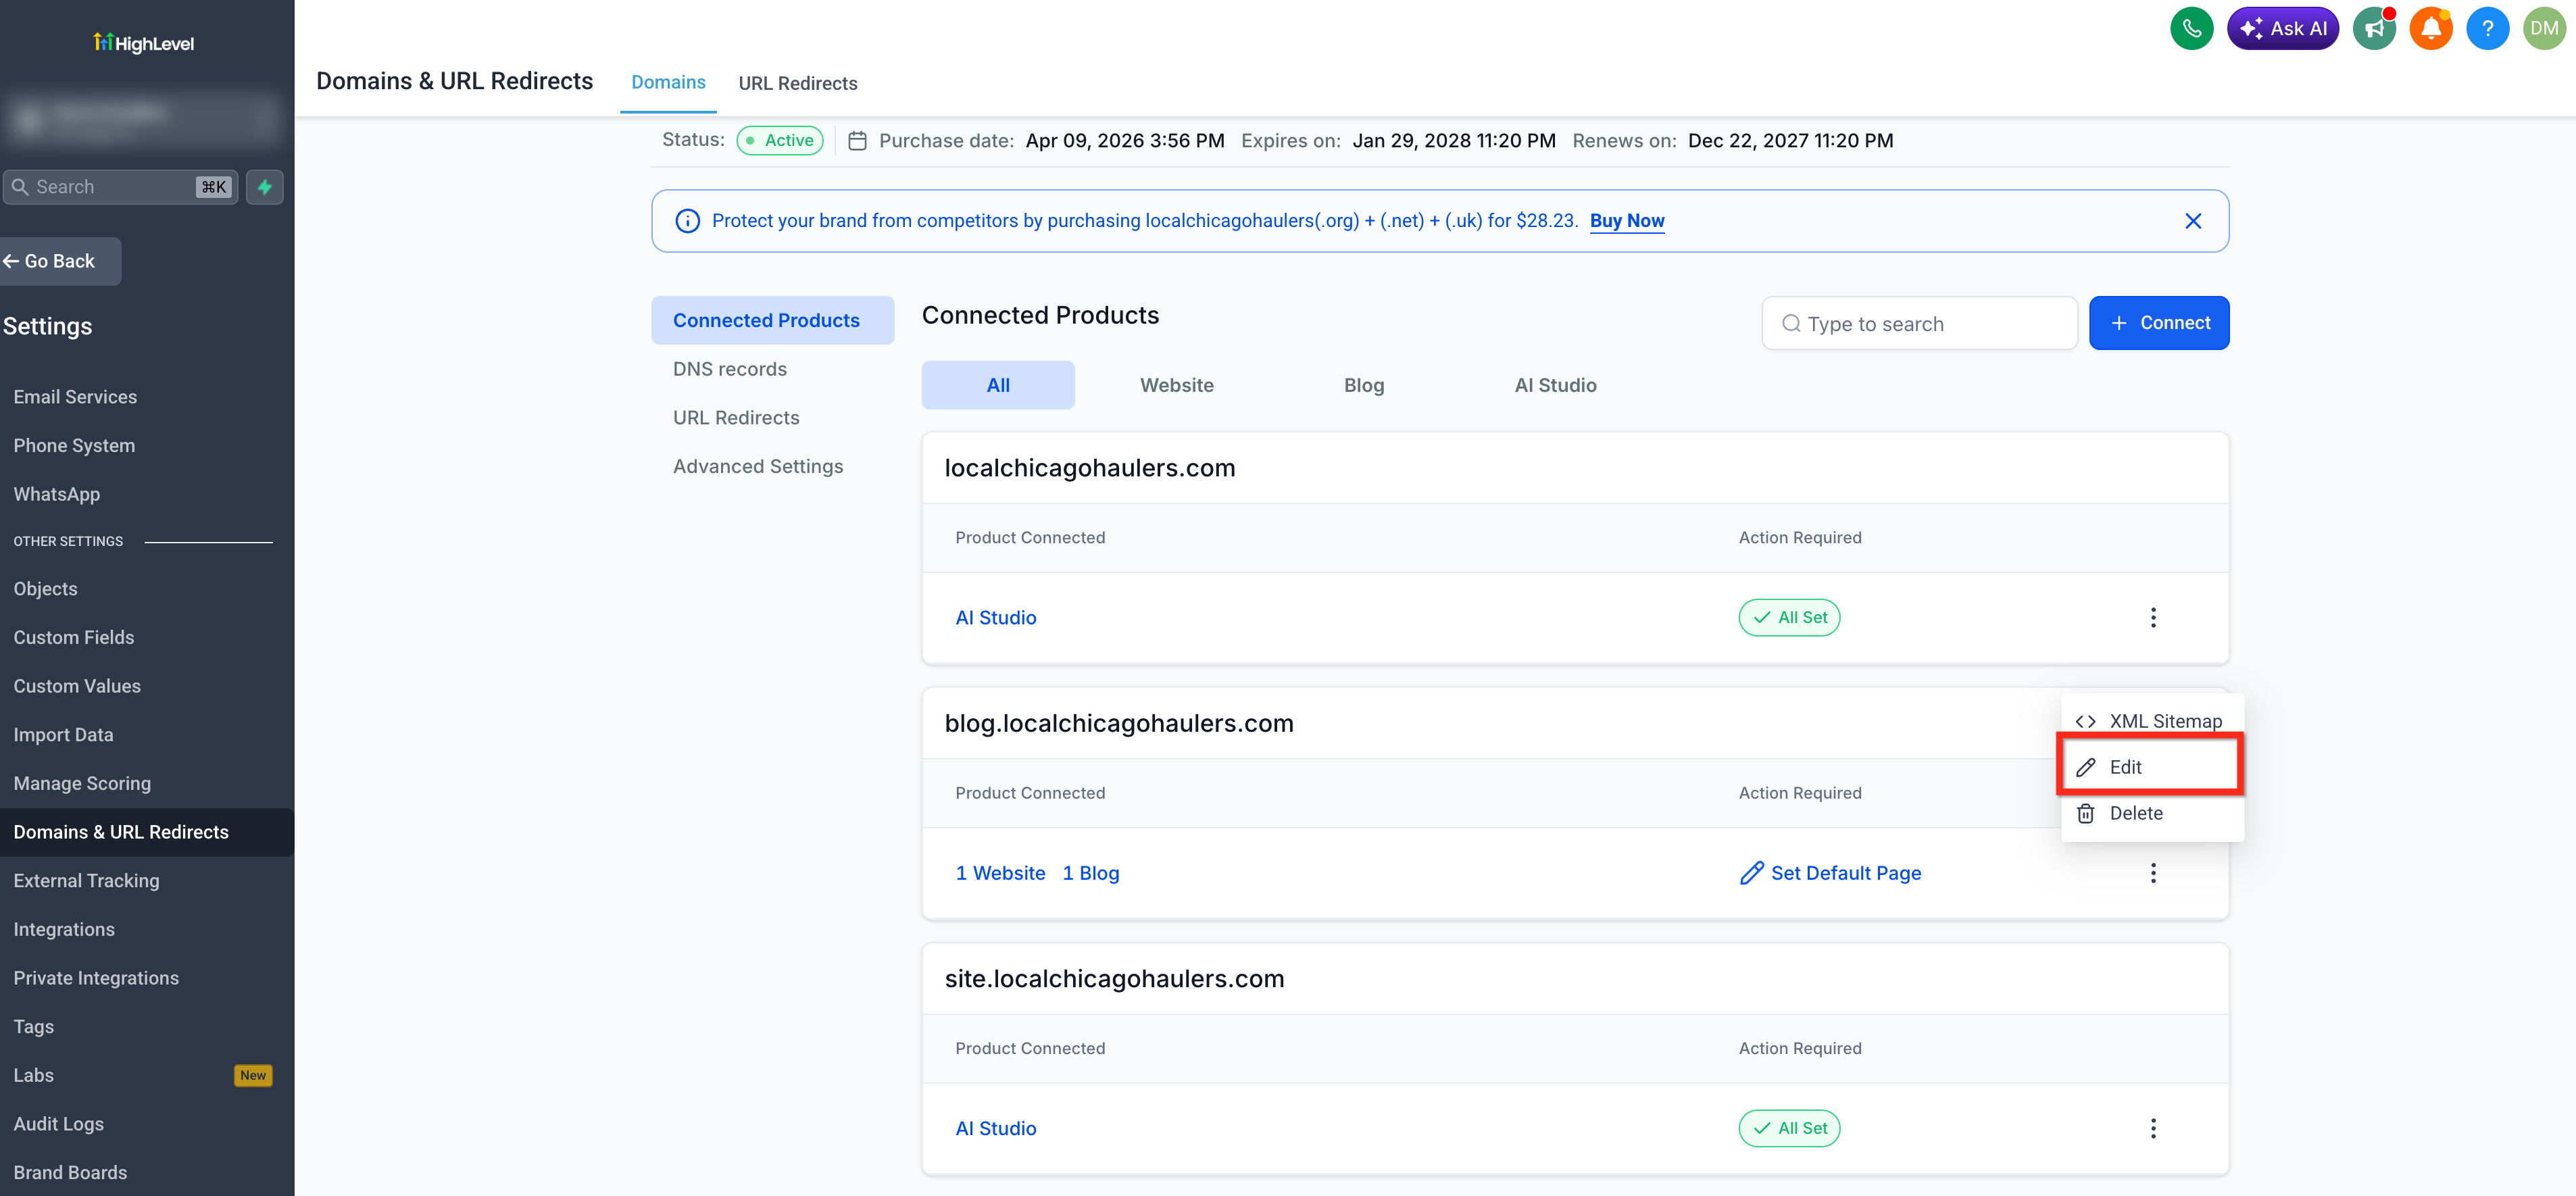Click AI Studio link under site.localchicagohaulers.com
The height and width of the screenshot is (1196, 2576).
pyautogui.click(x=995, y=1128)
